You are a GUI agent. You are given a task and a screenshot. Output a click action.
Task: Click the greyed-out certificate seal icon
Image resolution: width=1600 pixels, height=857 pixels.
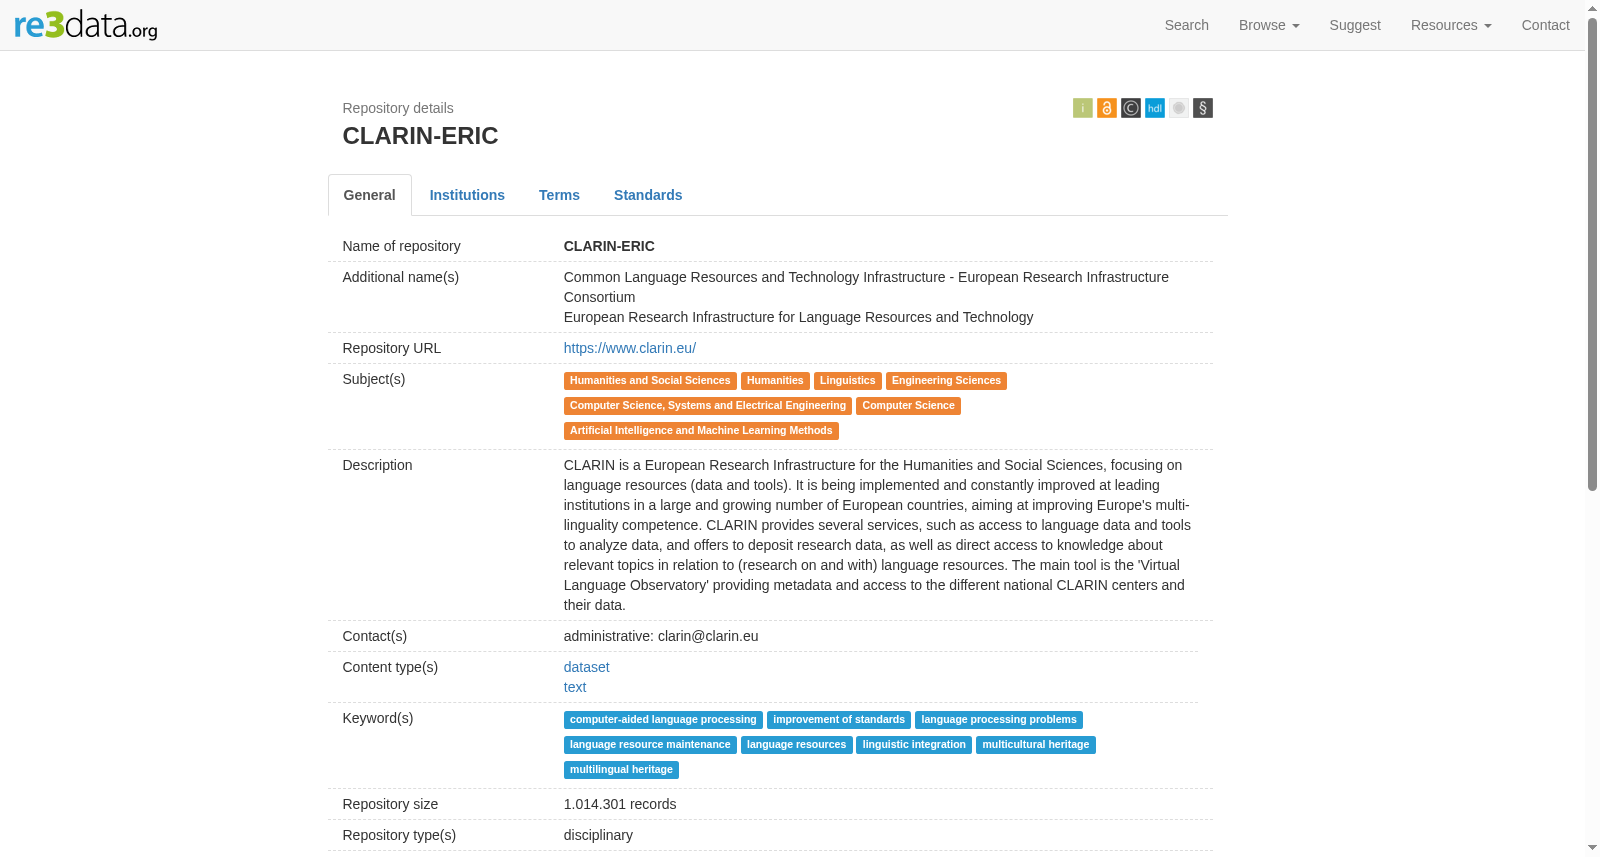pyautogui.click(x=1179, y=108)
